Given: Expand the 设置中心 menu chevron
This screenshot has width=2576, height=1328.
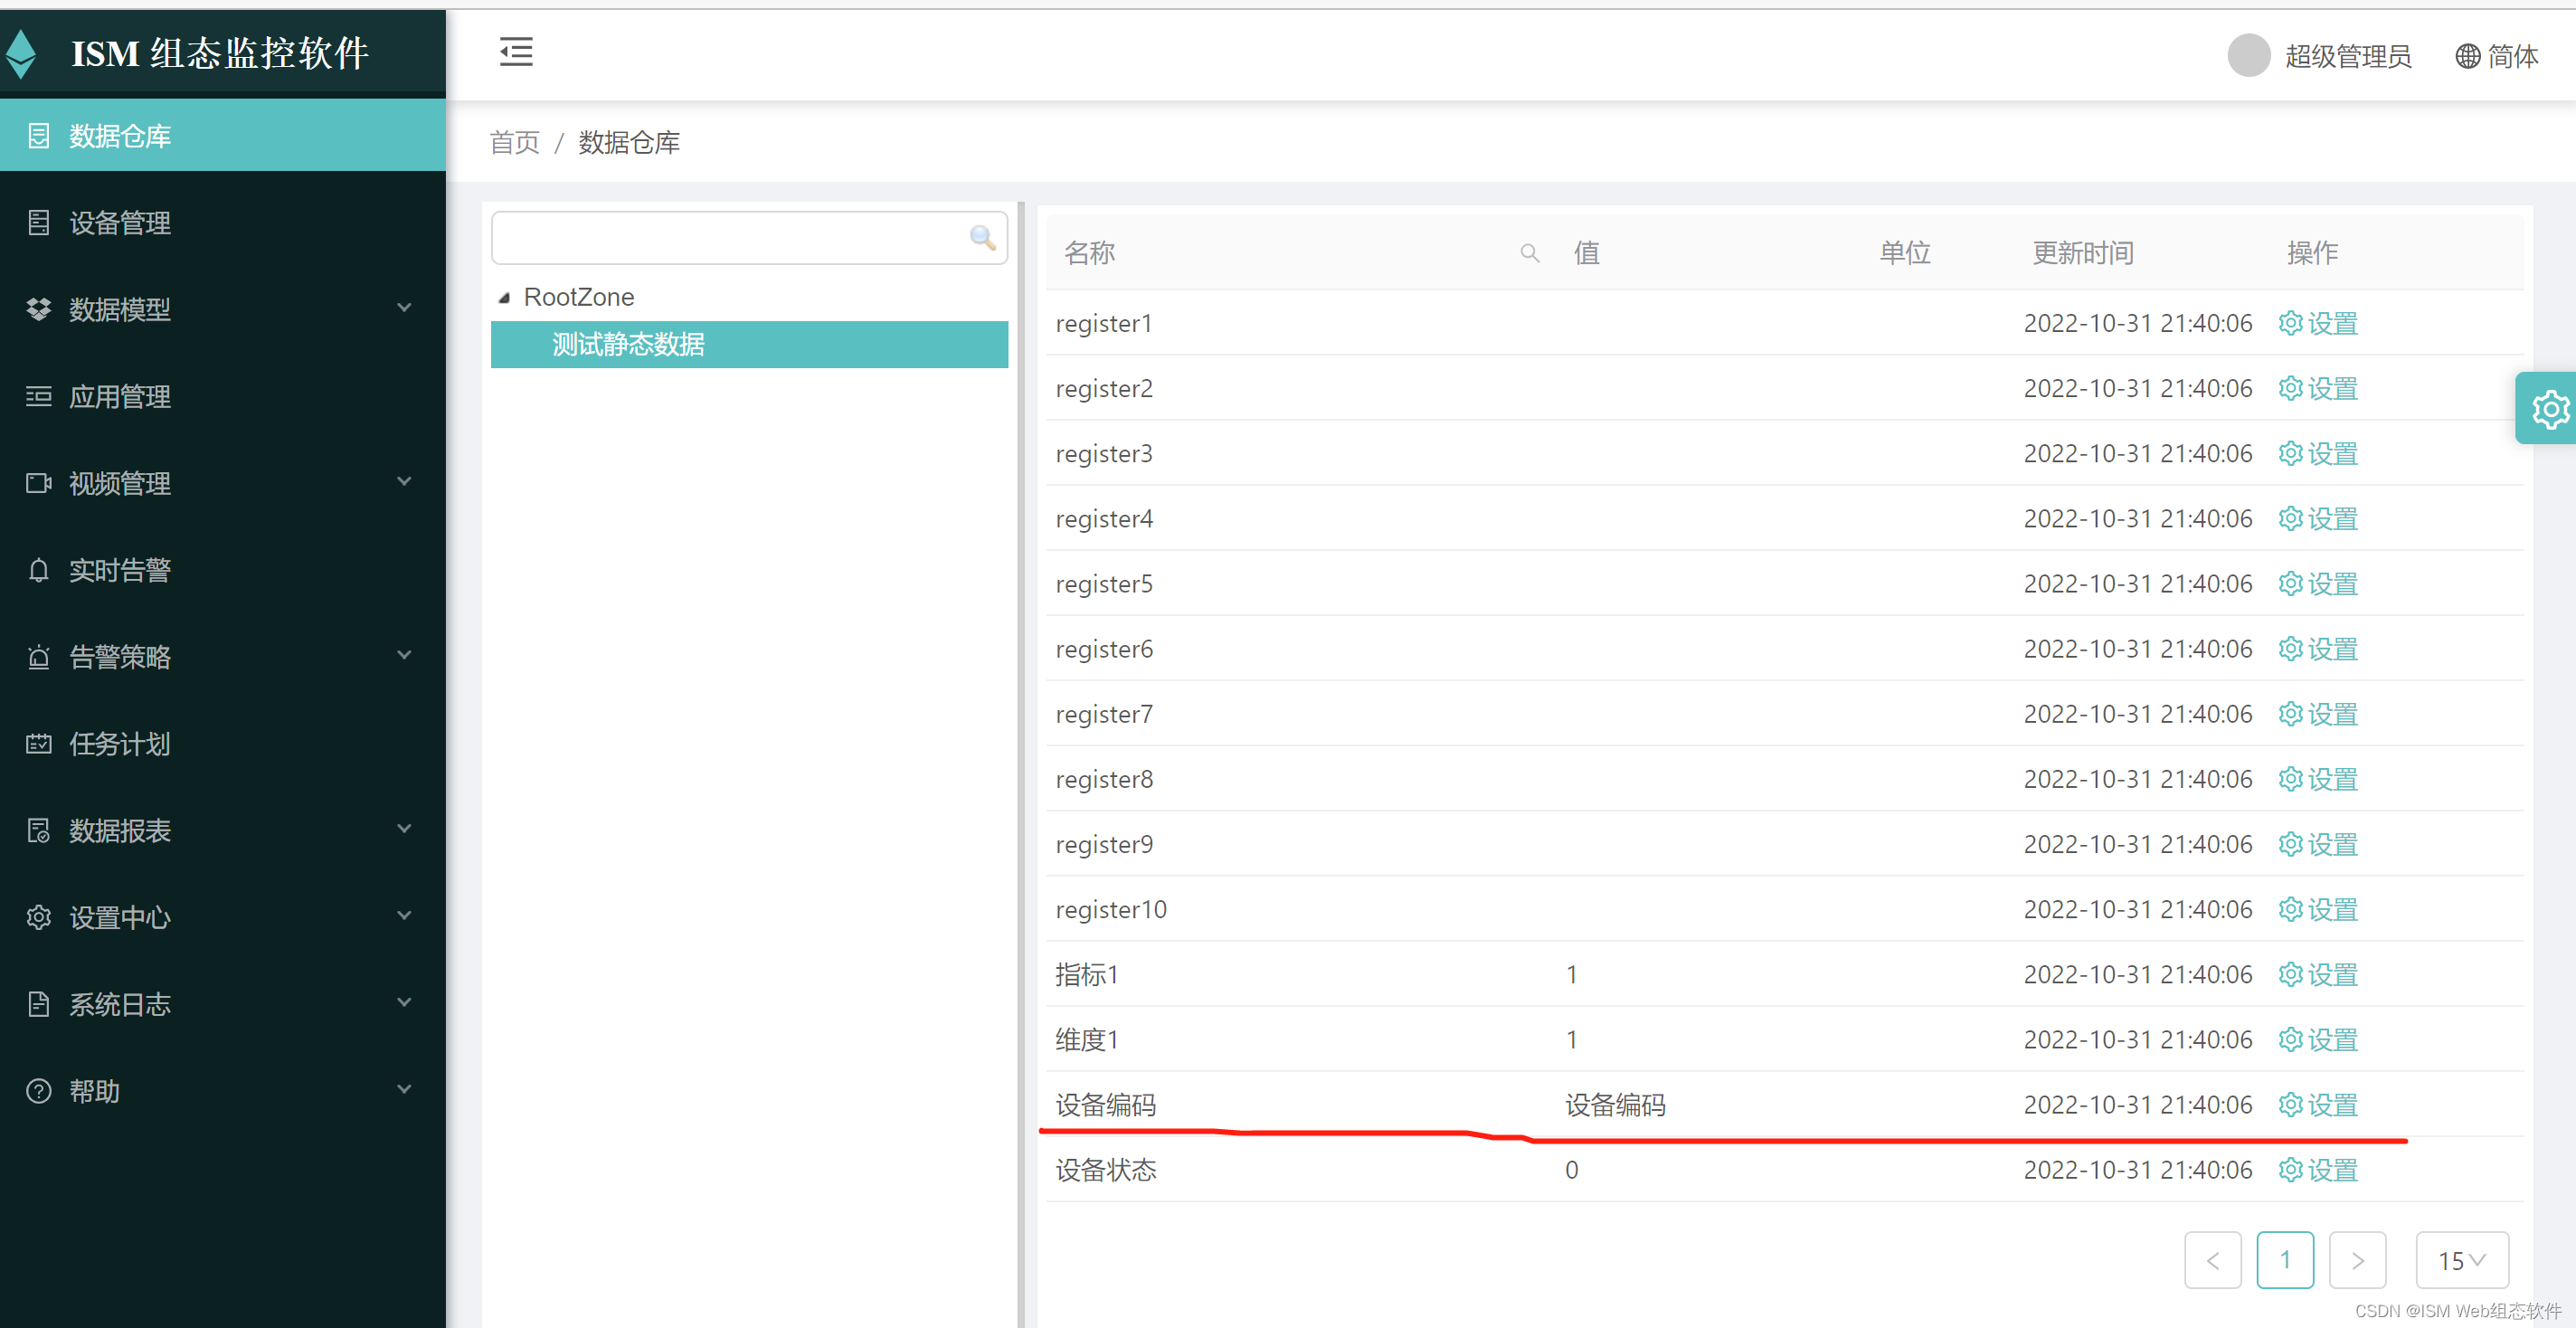Looking at the screenshot, I should (x=404, y=916).
